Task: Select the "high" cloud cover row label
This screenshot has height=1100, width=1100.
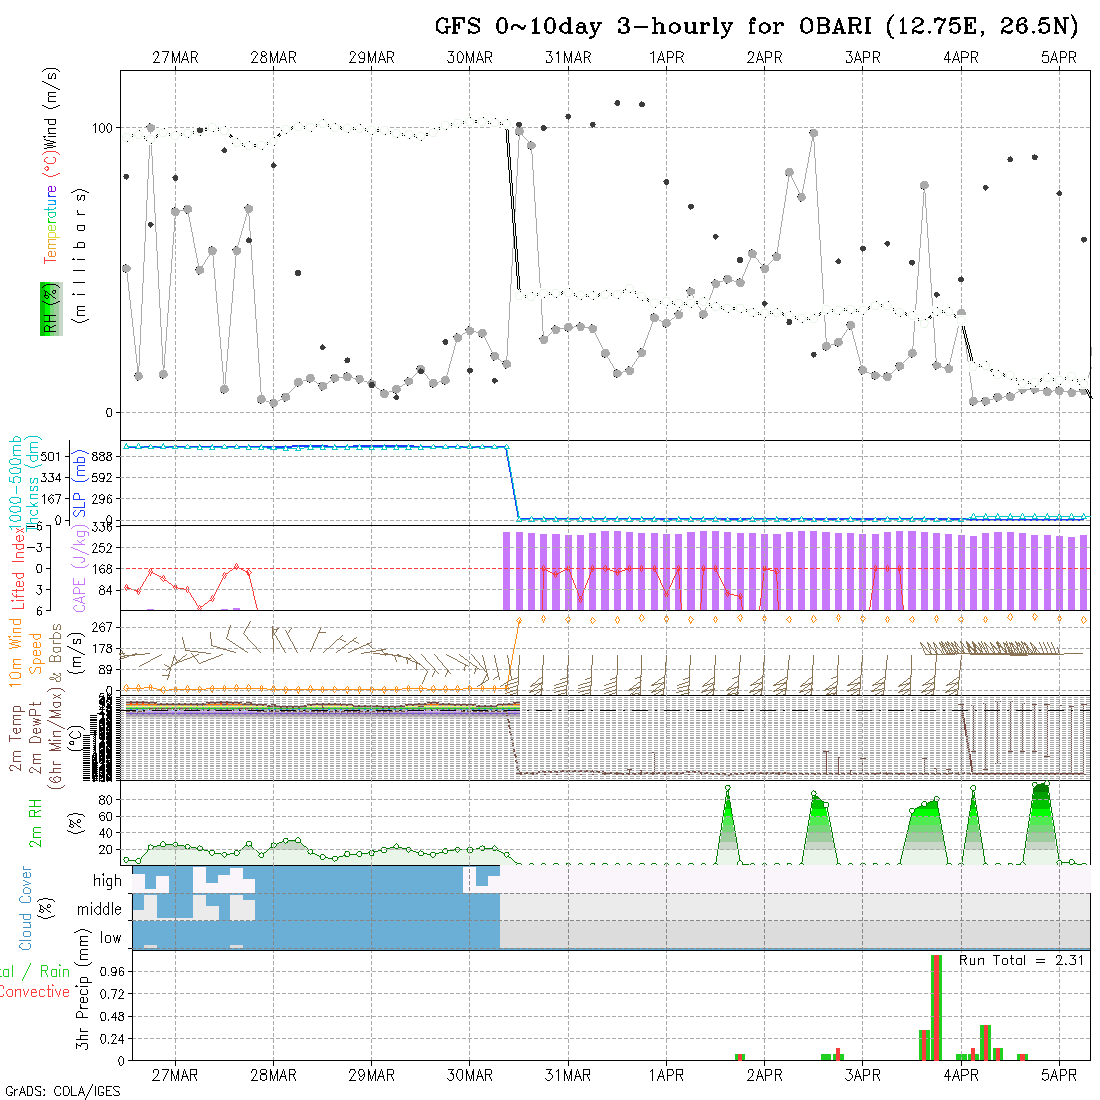Action: (107, 881)
